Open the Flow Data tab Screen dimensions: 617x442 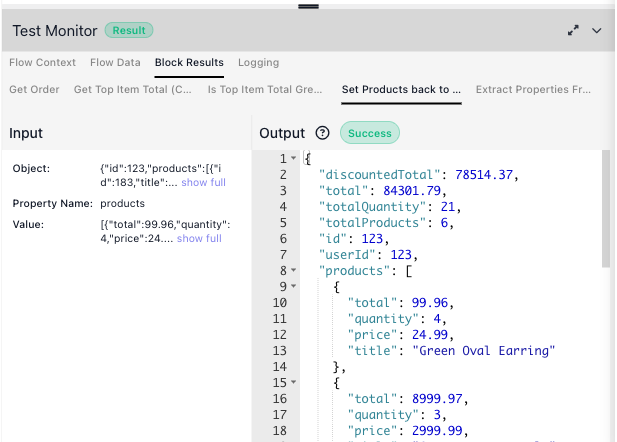(x=115, y=63)
